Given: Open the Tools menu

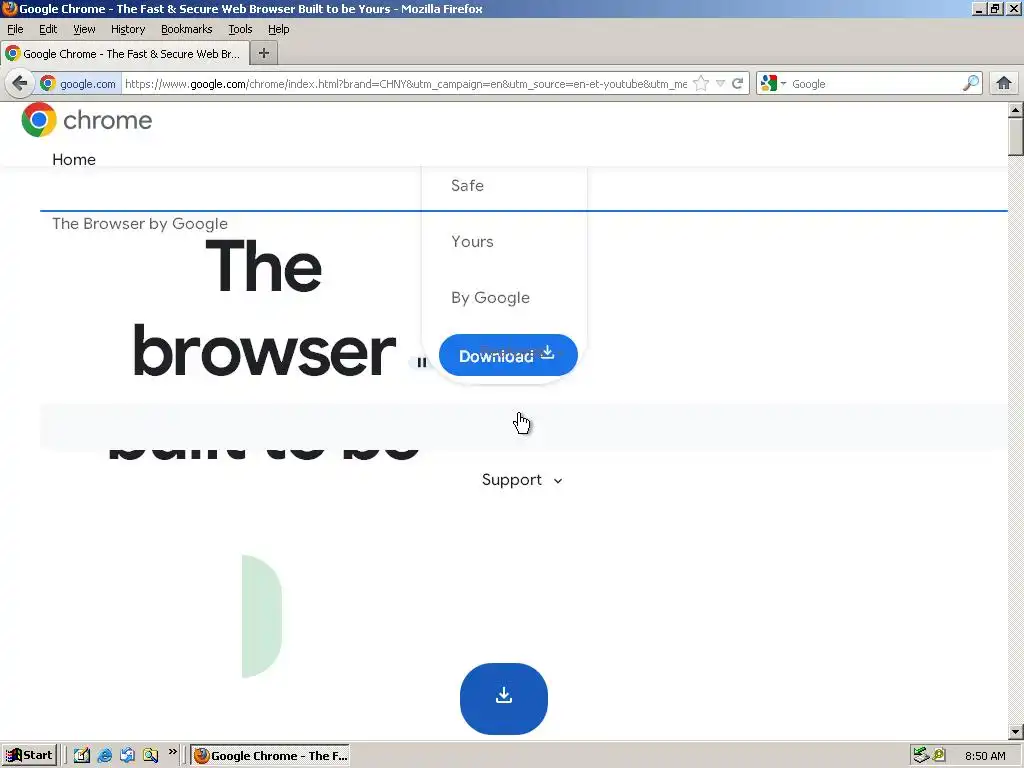Looking at the screenshot, I should [x=240, y=29].
